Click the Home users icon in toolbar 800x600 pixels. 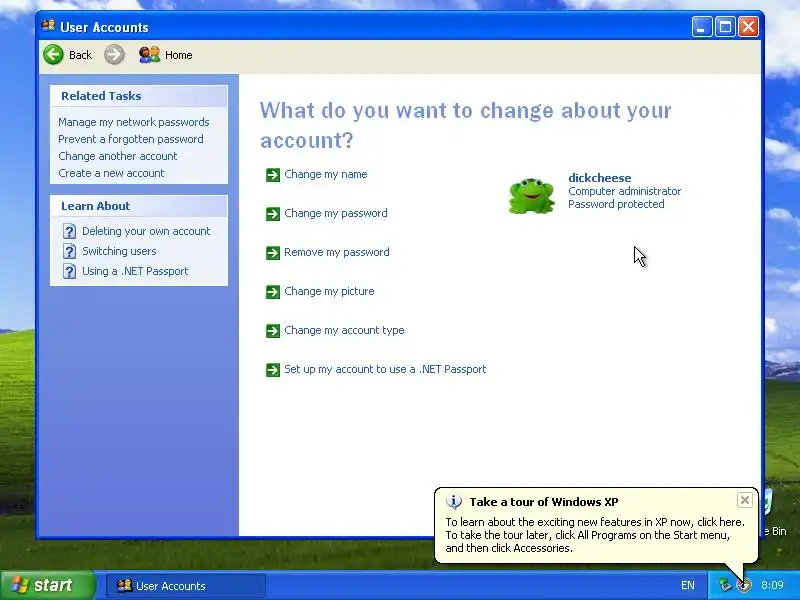pos(149,55)
